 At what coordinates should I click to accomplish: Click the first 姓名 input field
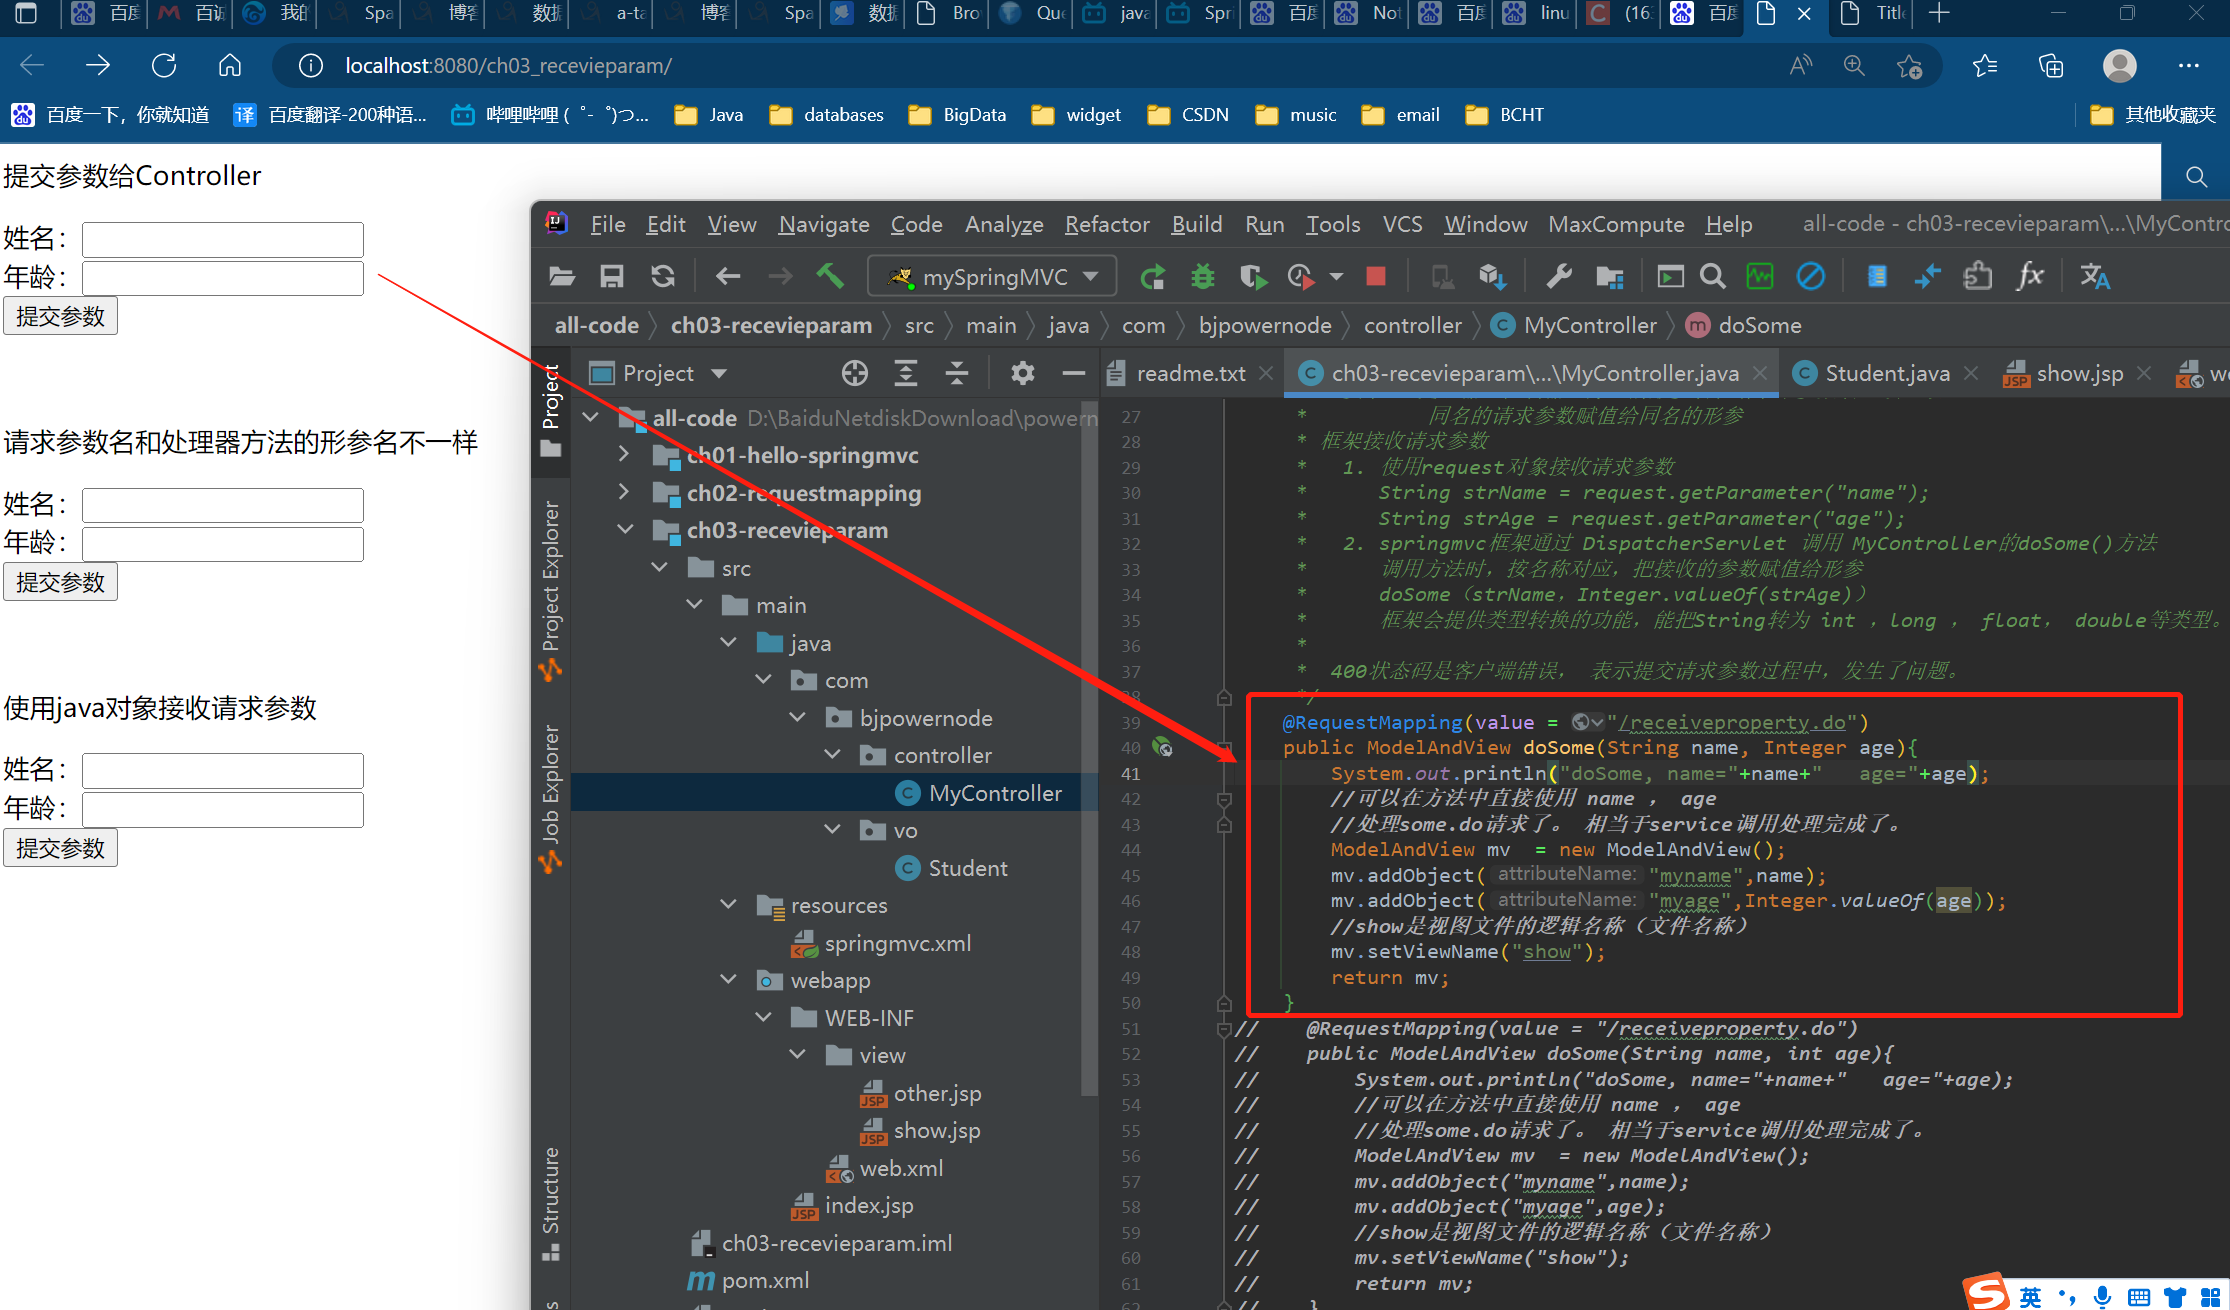click(x=222, y=240)
